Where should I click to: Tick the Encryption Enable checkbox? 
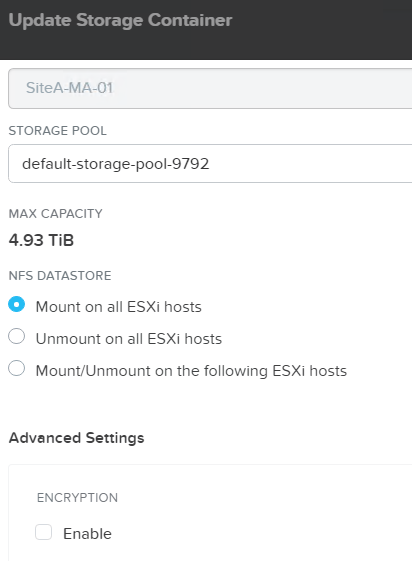[x=43, y=532]
